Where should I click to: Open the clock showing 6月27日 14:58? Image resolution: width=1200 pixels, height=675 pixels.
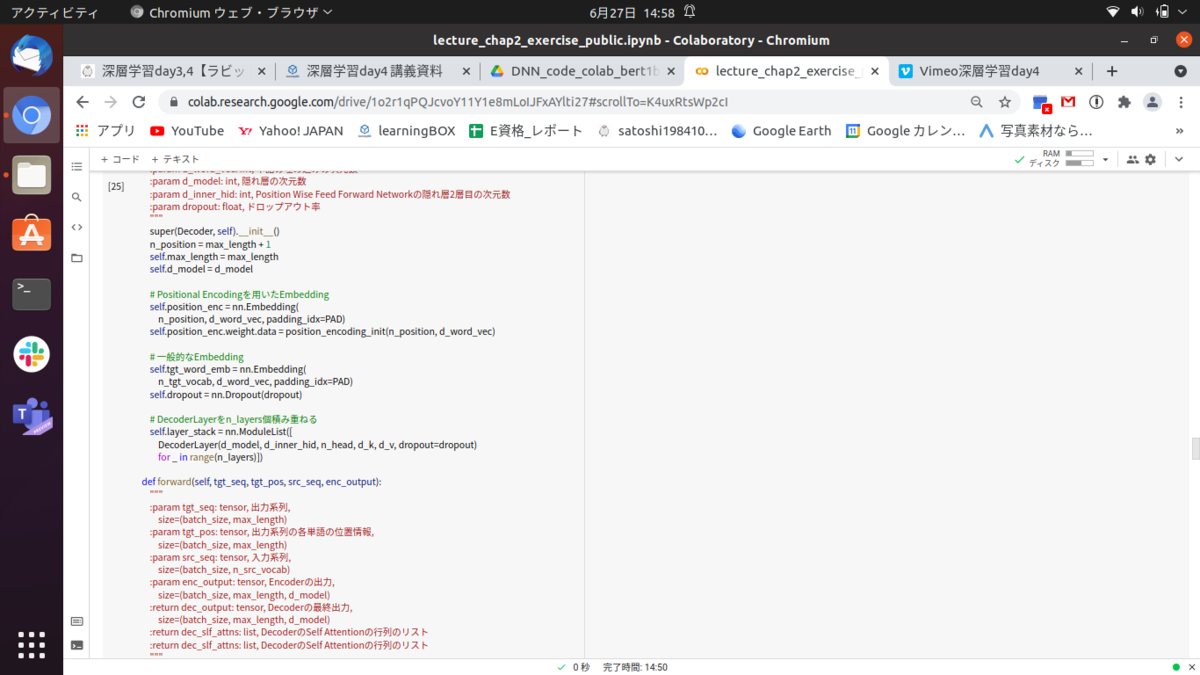click(x=631, y=13)
